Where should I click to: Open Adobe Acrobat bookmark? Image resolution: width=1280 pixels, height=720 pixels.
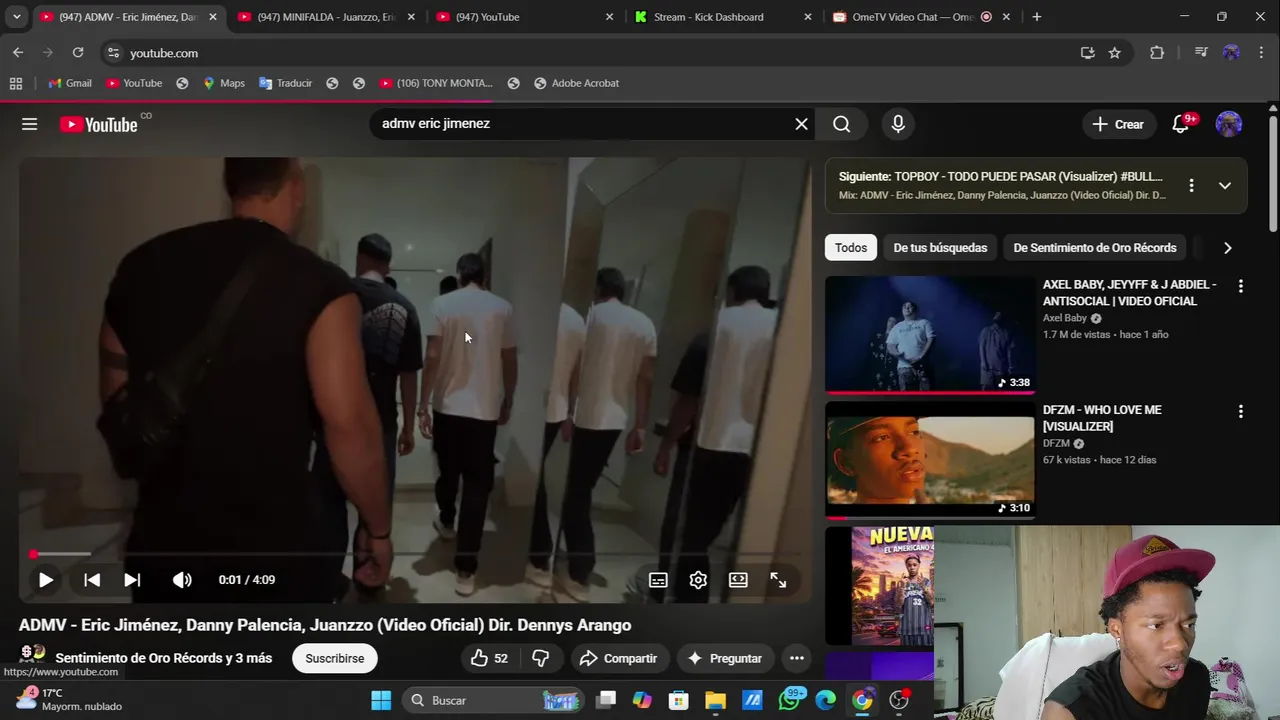[577, 83]
